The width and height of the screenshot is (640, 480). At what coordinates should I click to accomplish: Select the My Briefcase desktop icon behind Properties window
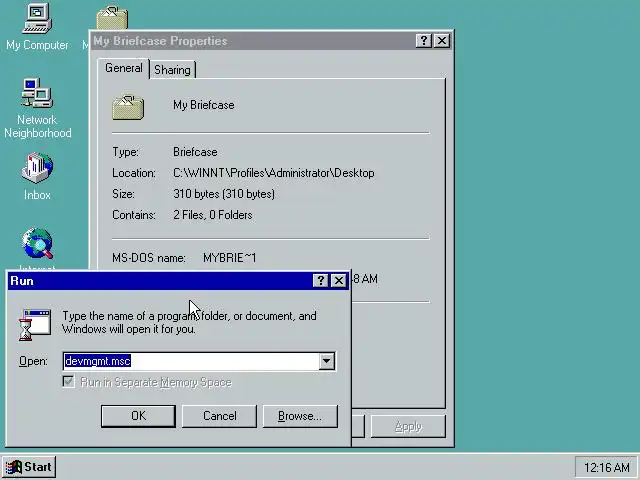[x=112, y=18]
